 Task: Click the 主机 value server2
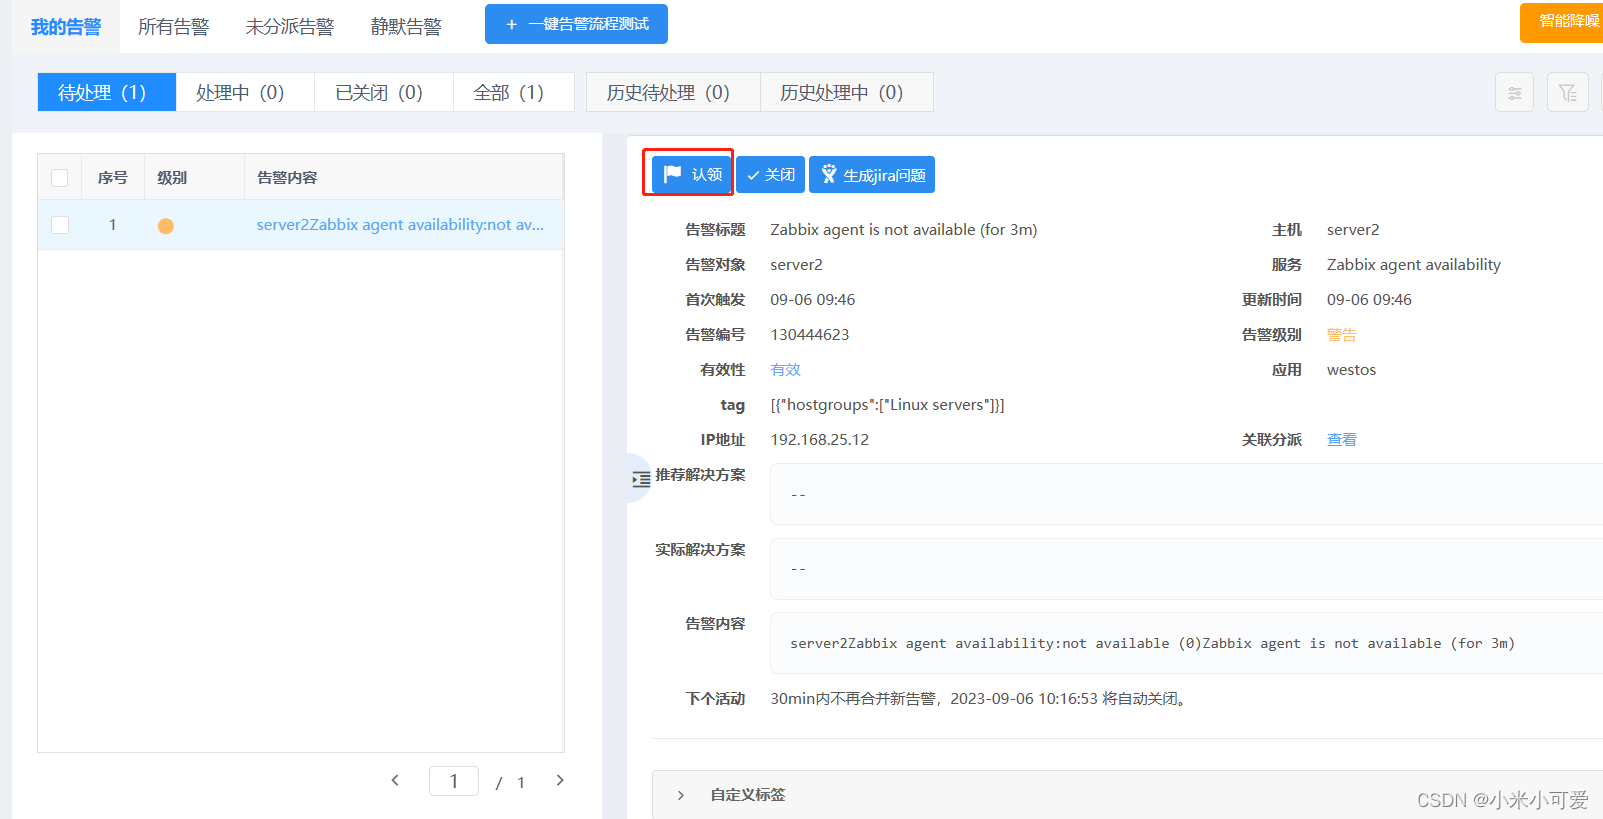click(1353, 230)
